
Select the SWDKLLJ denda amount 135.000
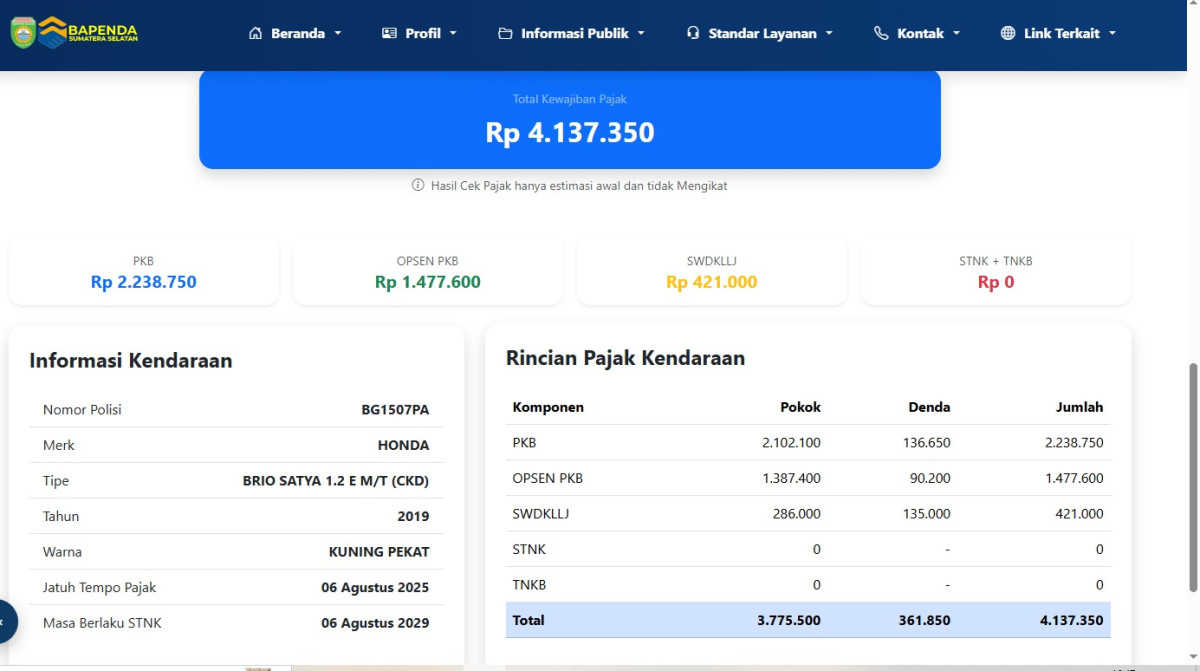[x=926, y=514]
